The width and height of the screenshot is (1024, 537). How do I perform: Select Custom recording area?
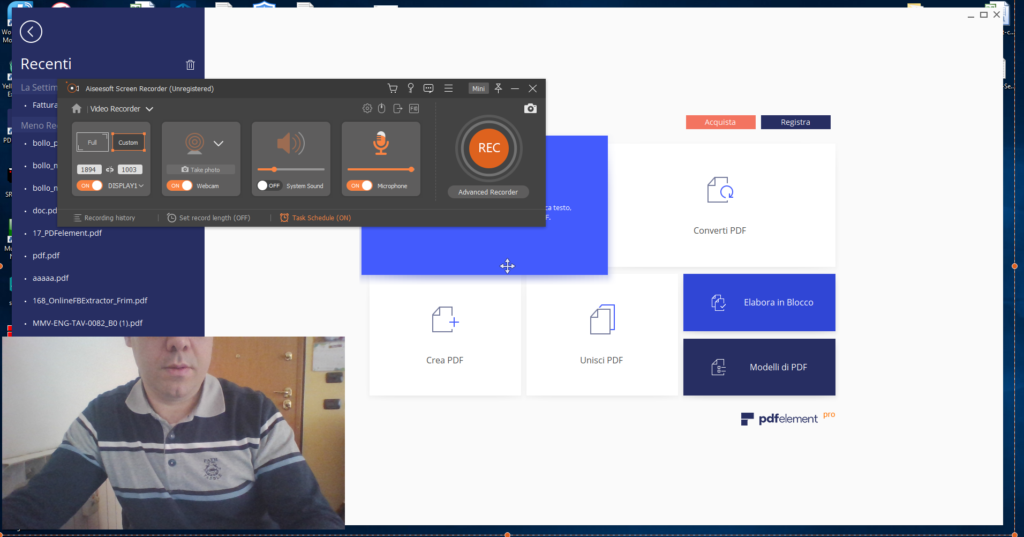point(128,142)
